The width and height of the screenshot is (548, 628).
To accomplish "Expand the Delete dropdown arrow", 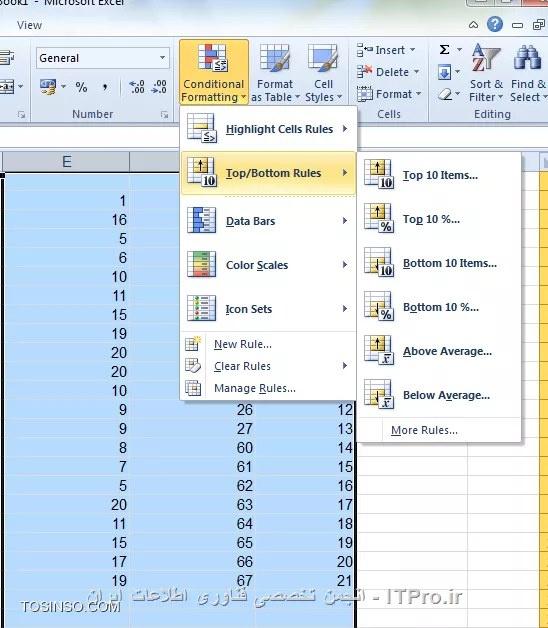I will click(x=417, y=72).
